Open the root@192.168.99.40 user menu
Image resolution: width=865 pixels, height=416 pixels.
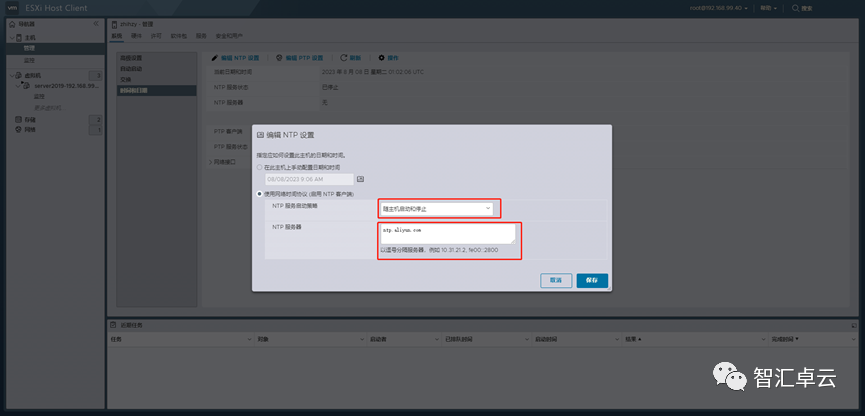pos(719,8)
